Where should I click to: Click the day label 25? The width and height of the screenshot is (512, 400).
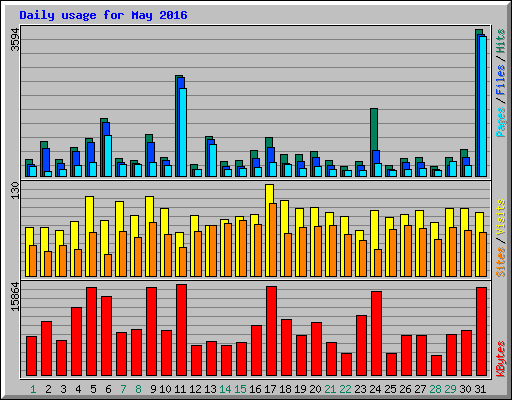point(390,389)
